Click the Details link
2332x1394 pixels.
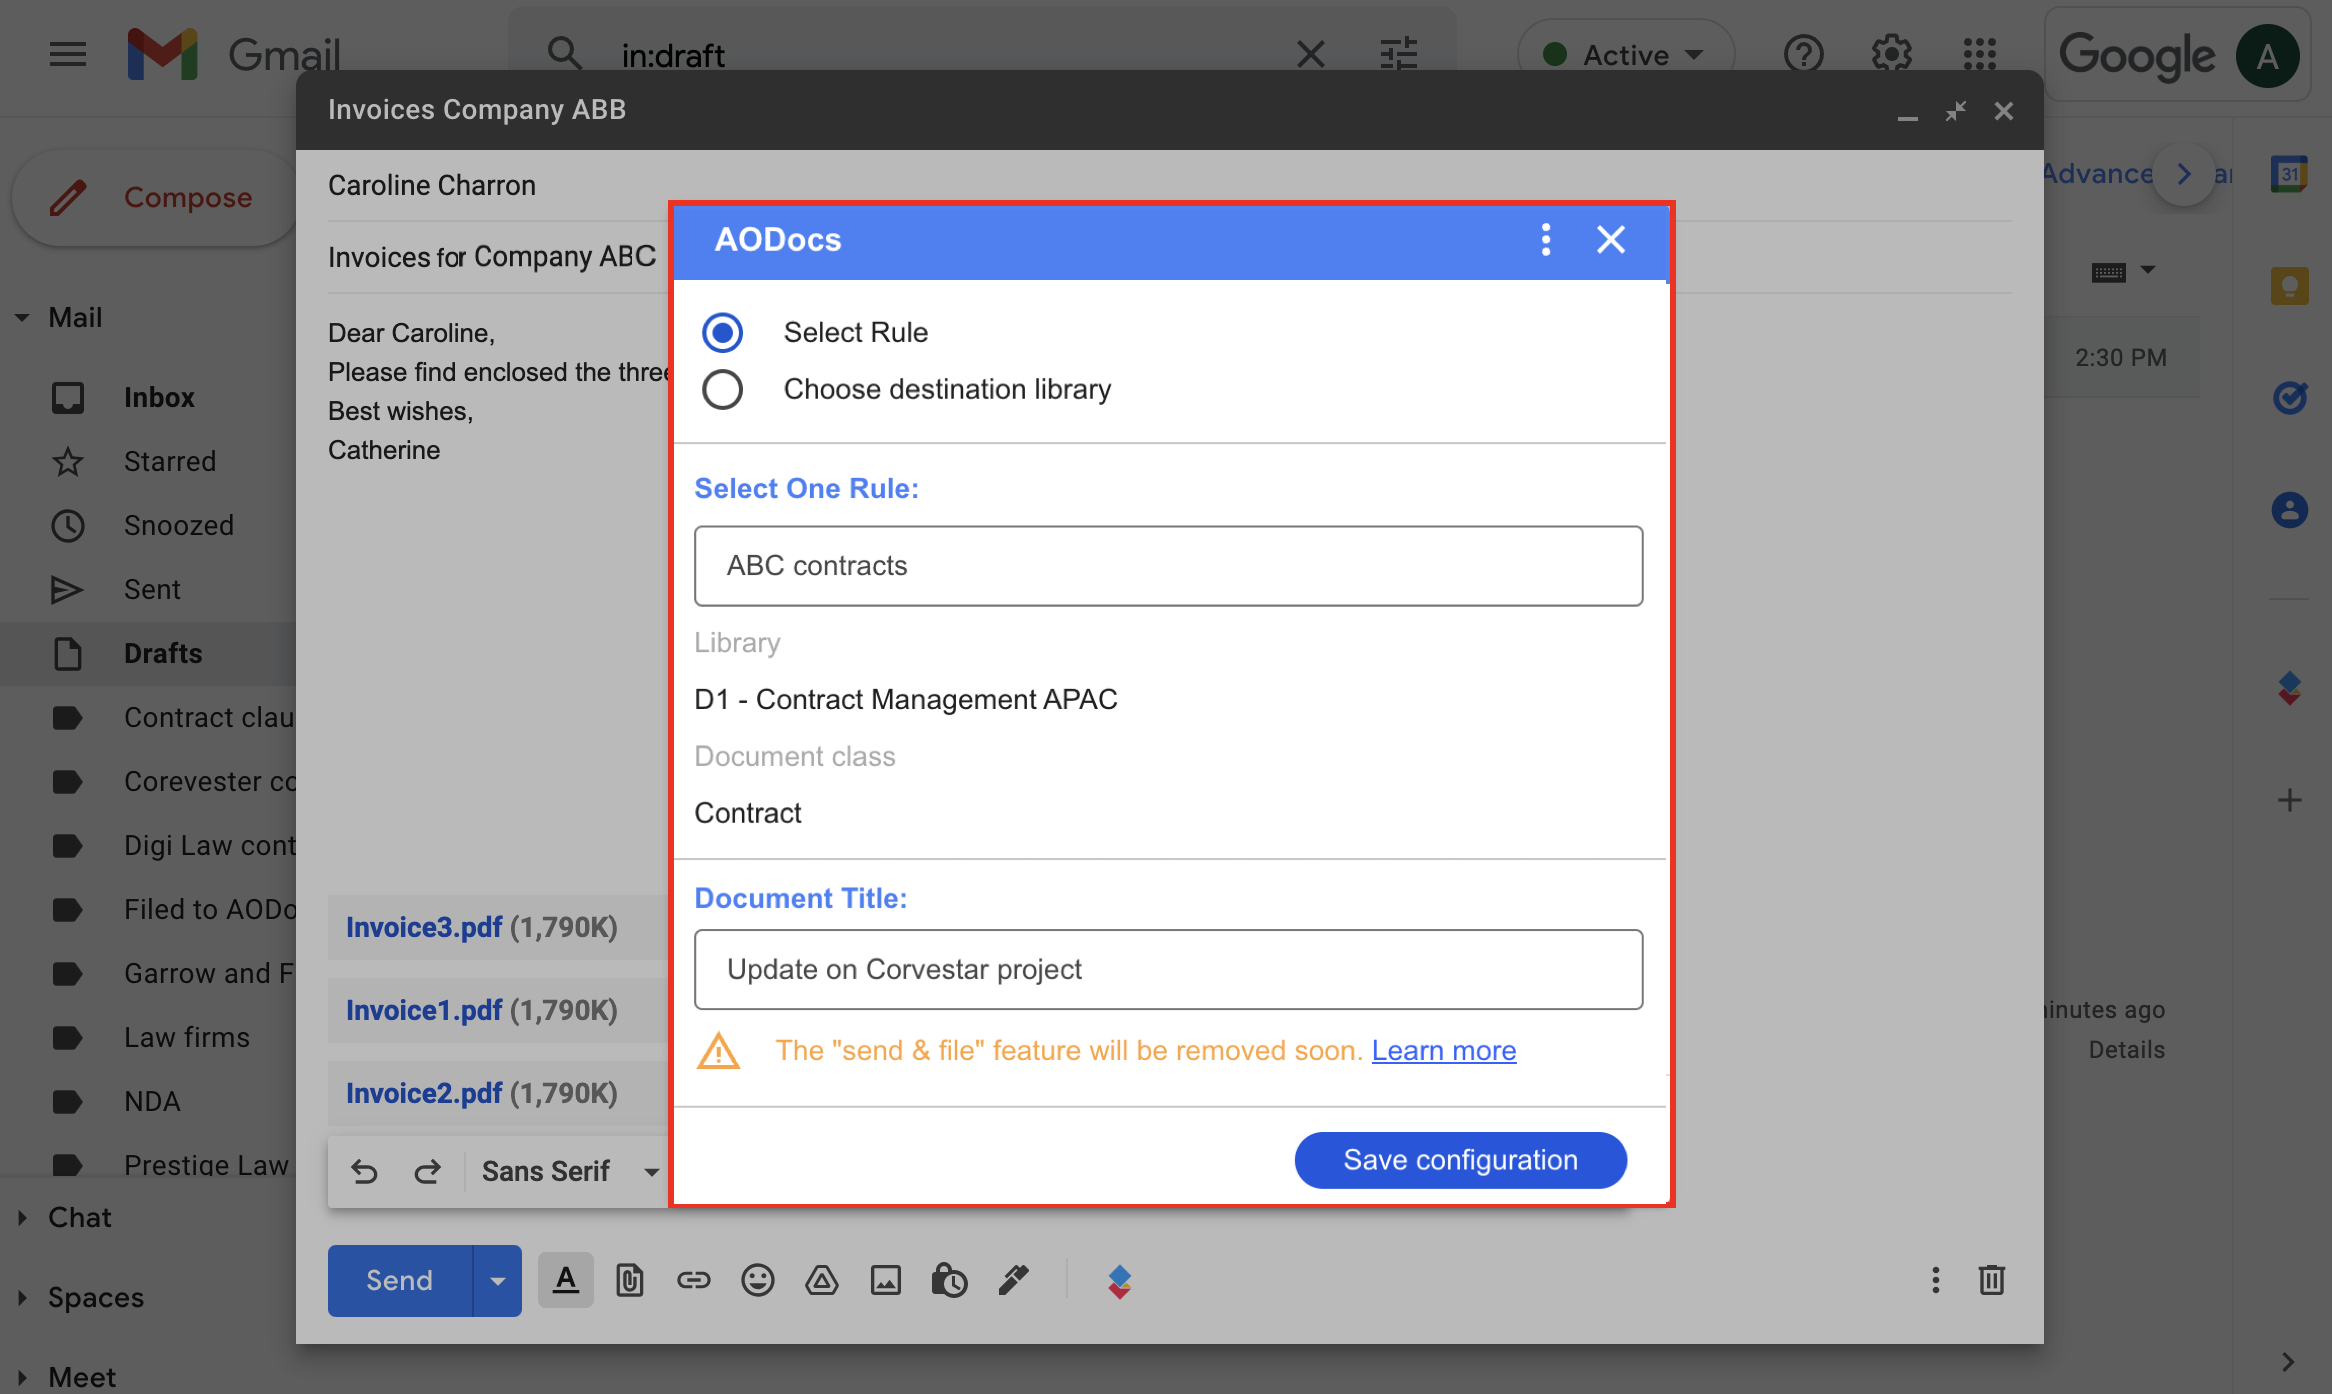pyautogui.click(x=2126, y=1050)
